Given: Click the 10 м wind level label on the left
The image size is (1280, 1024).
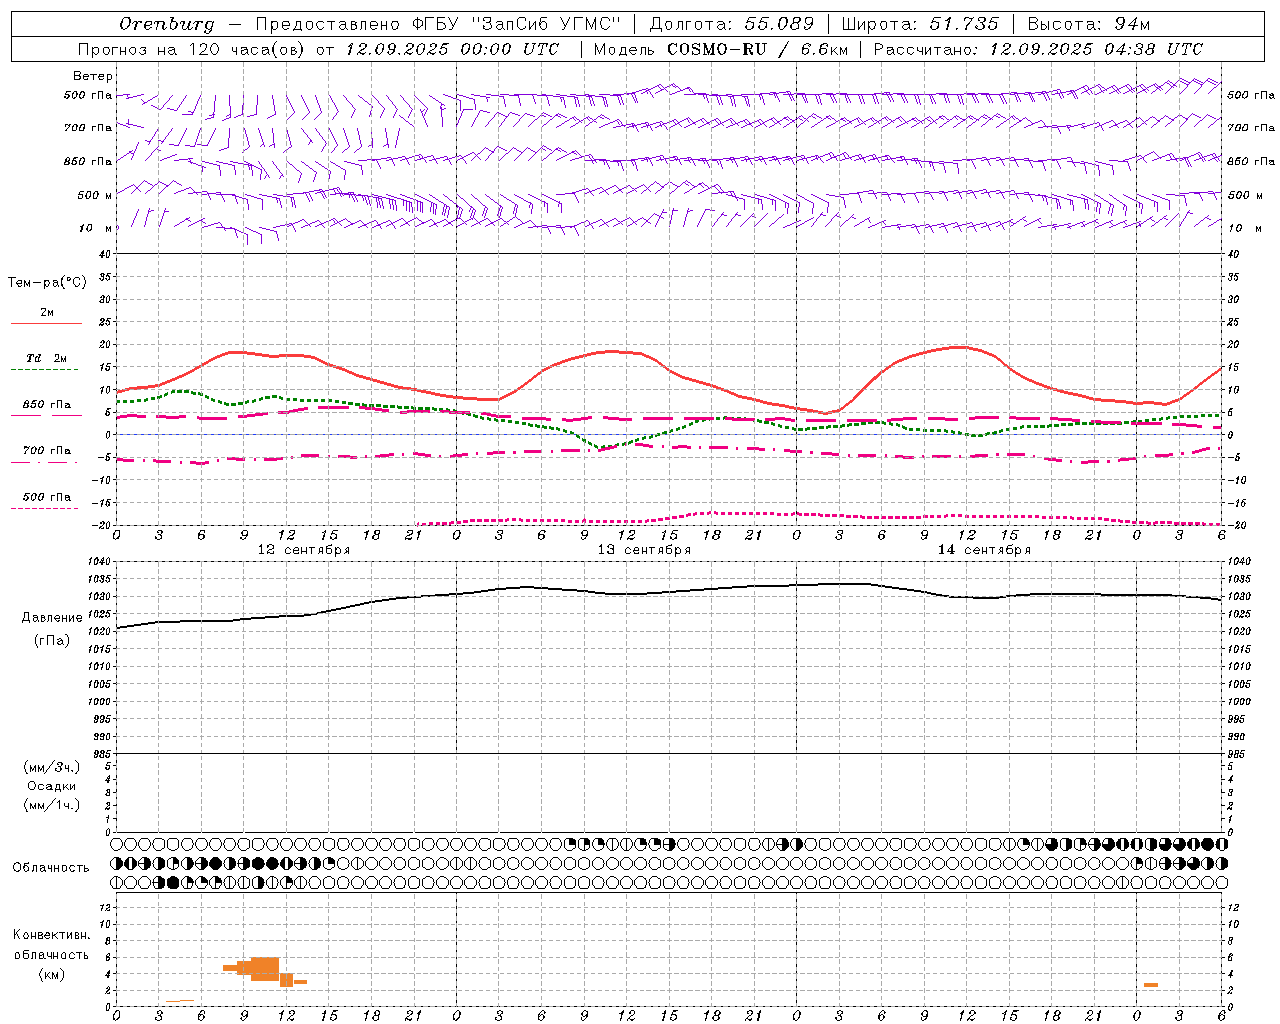Looking at the screenshot, I should 96,229.
